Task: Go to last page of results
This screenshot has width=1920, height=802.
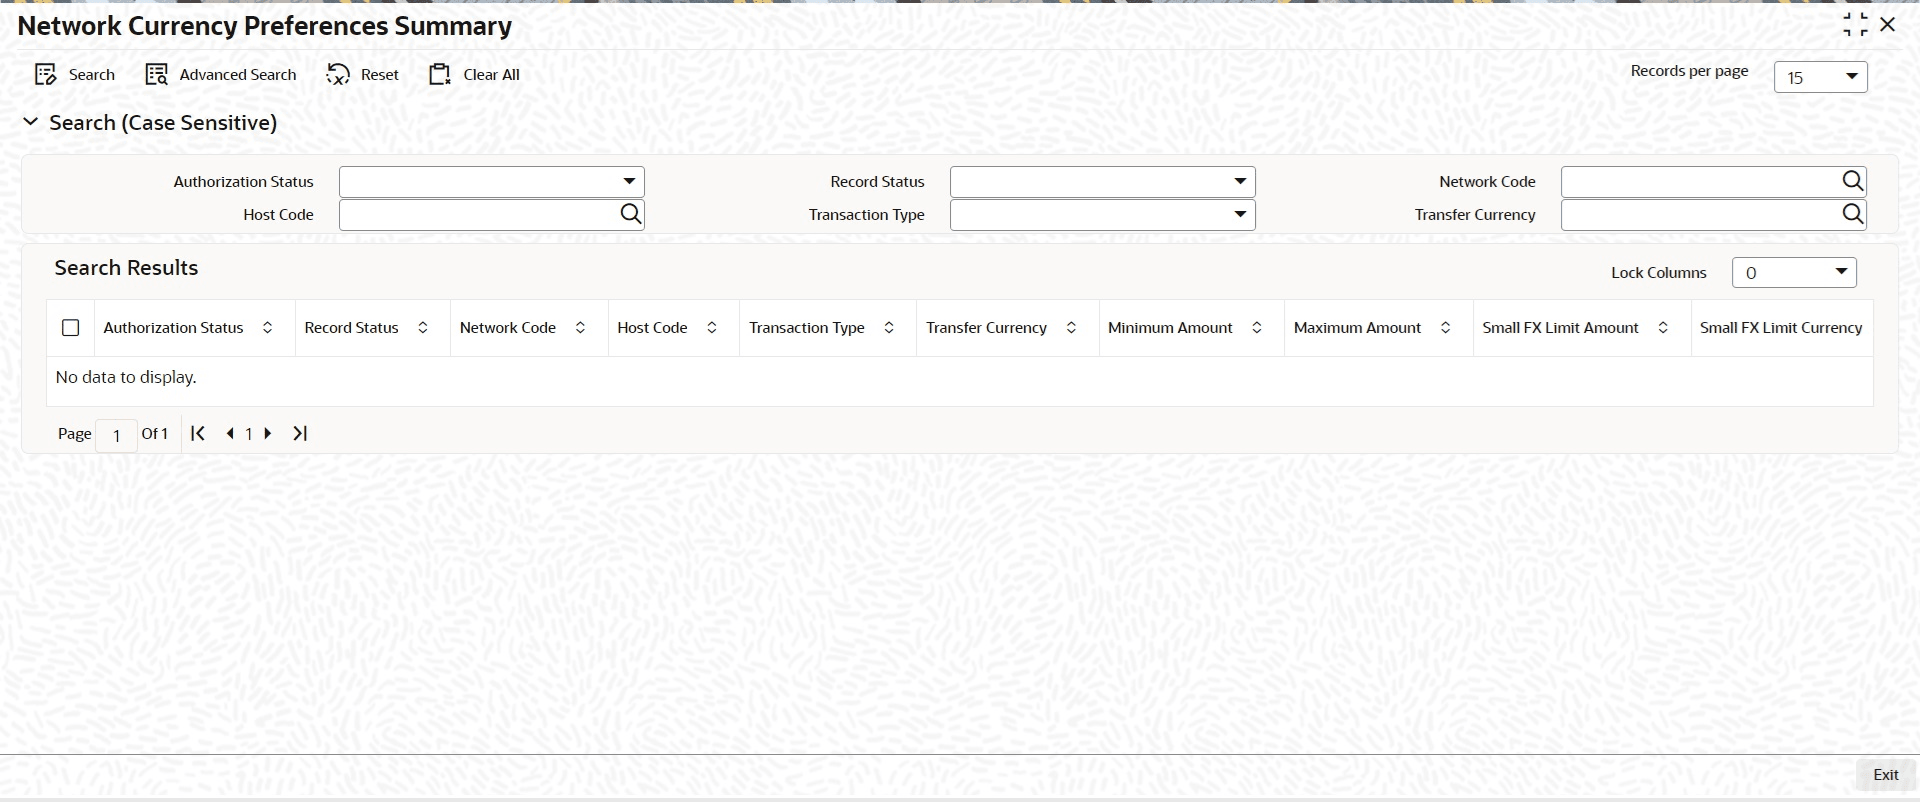Action: [300, 433]
